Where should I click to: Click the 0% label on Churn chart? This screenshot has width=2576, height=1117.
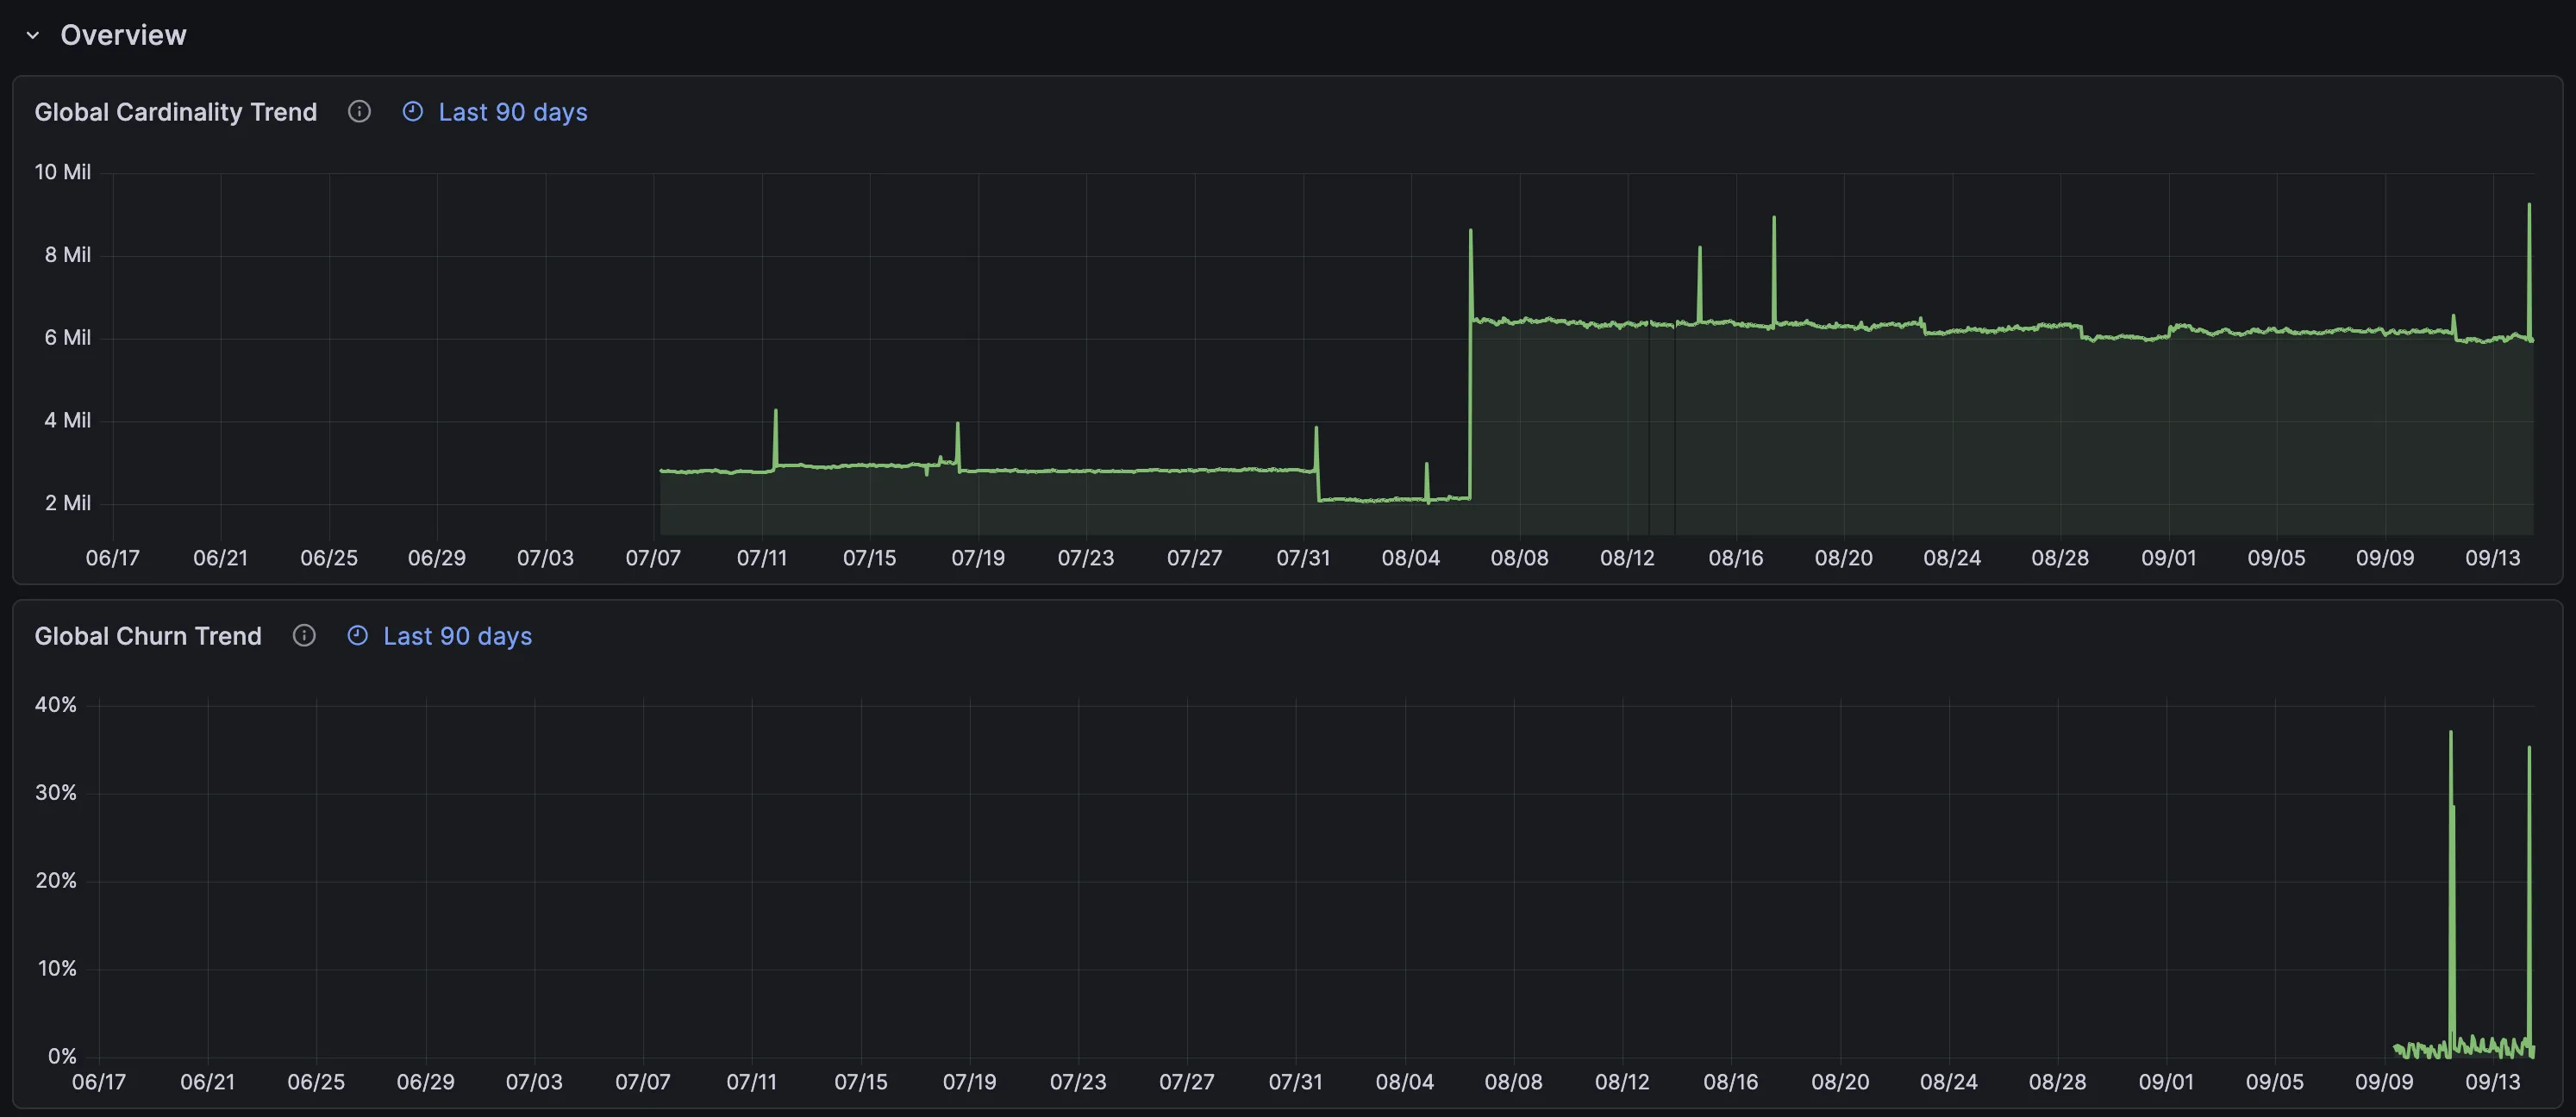pos(62,1057)
